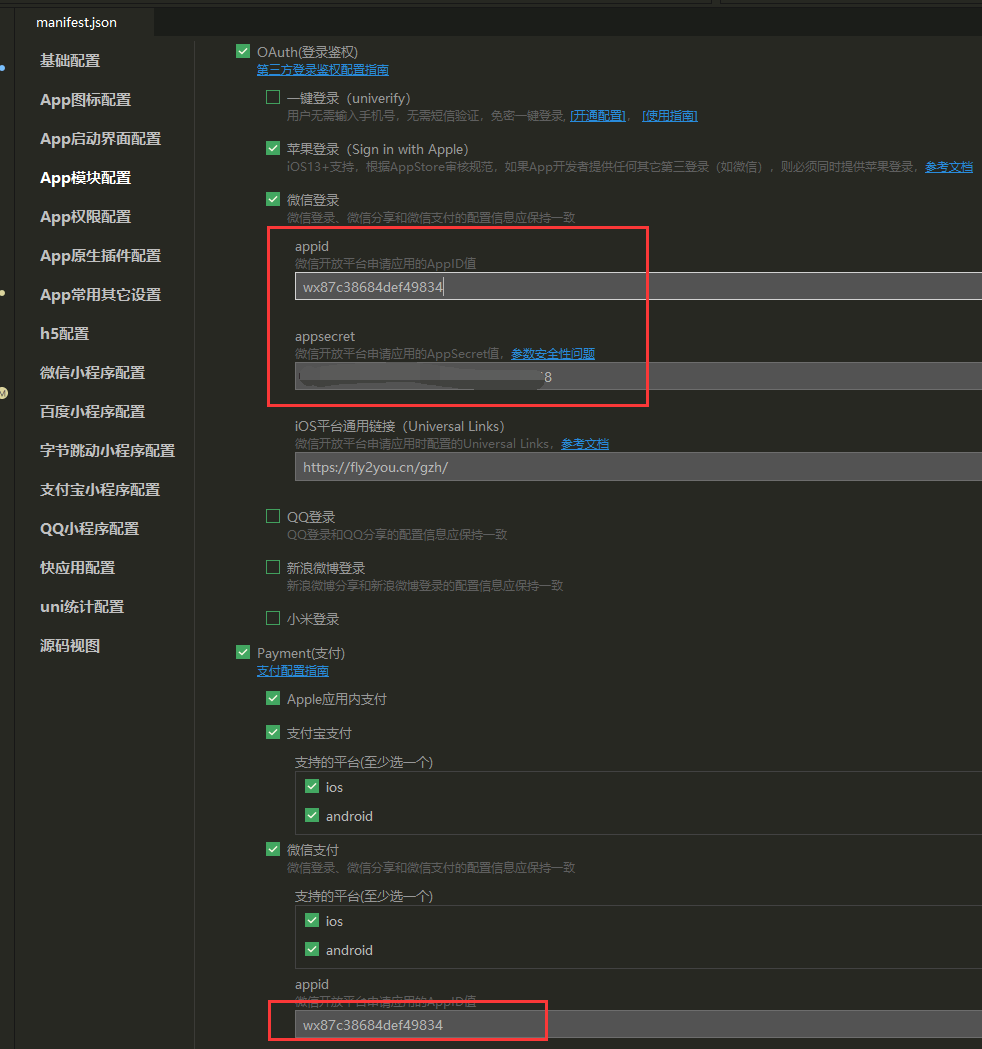Open 字节跳动小程序配置 section
982x1049 pixels.
[107, 451]
